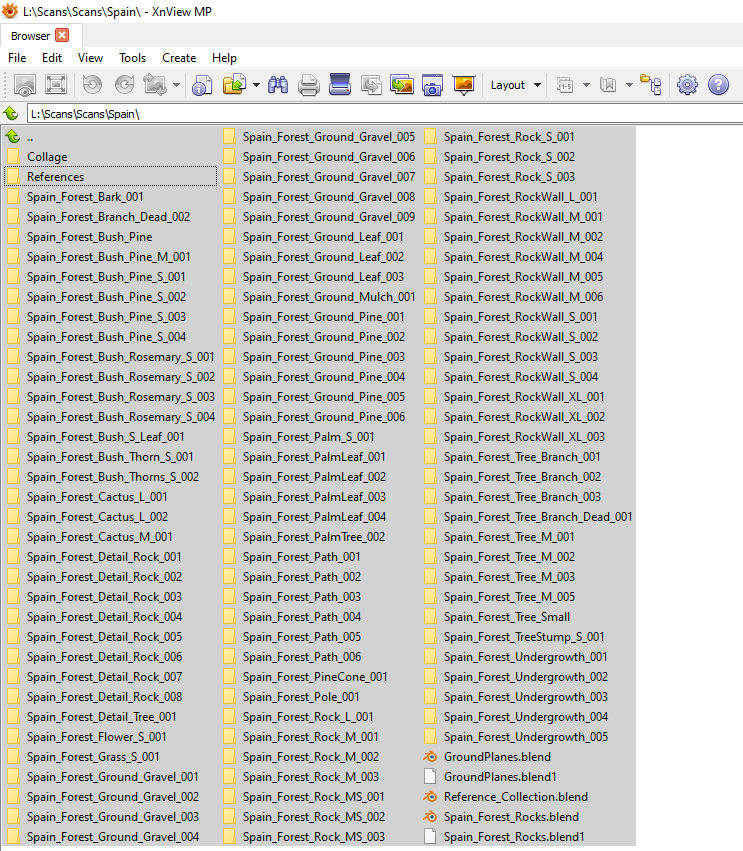Select Spain_Forest_TreeStump_S_001 folder
This screenshot has width=743, height=851.
click(528, 637)
